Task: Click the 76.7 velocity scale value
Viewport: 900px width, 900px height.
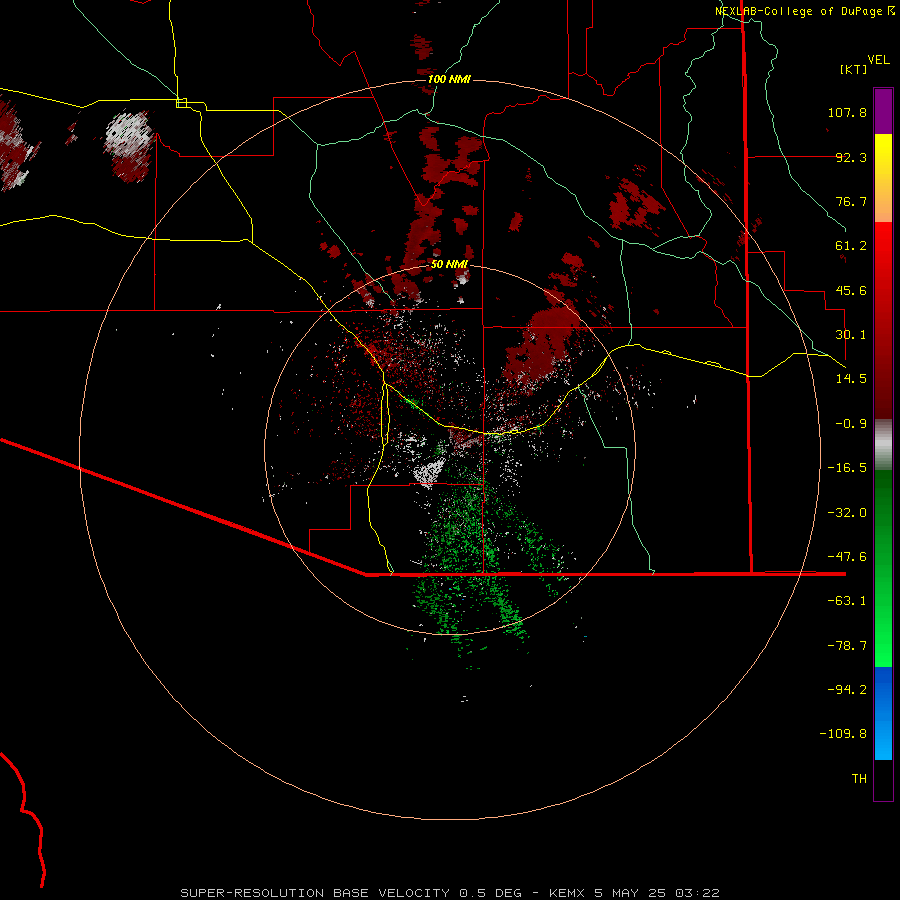Action: (851, 201)
